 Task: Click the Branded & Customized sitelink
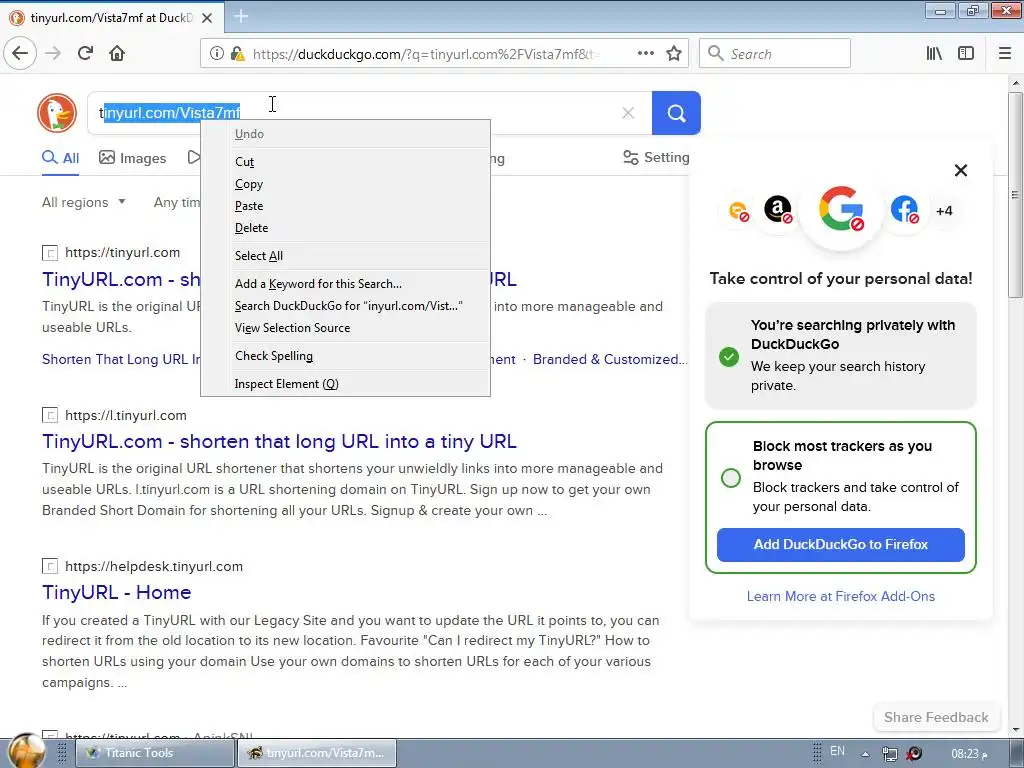pos(610,359)
